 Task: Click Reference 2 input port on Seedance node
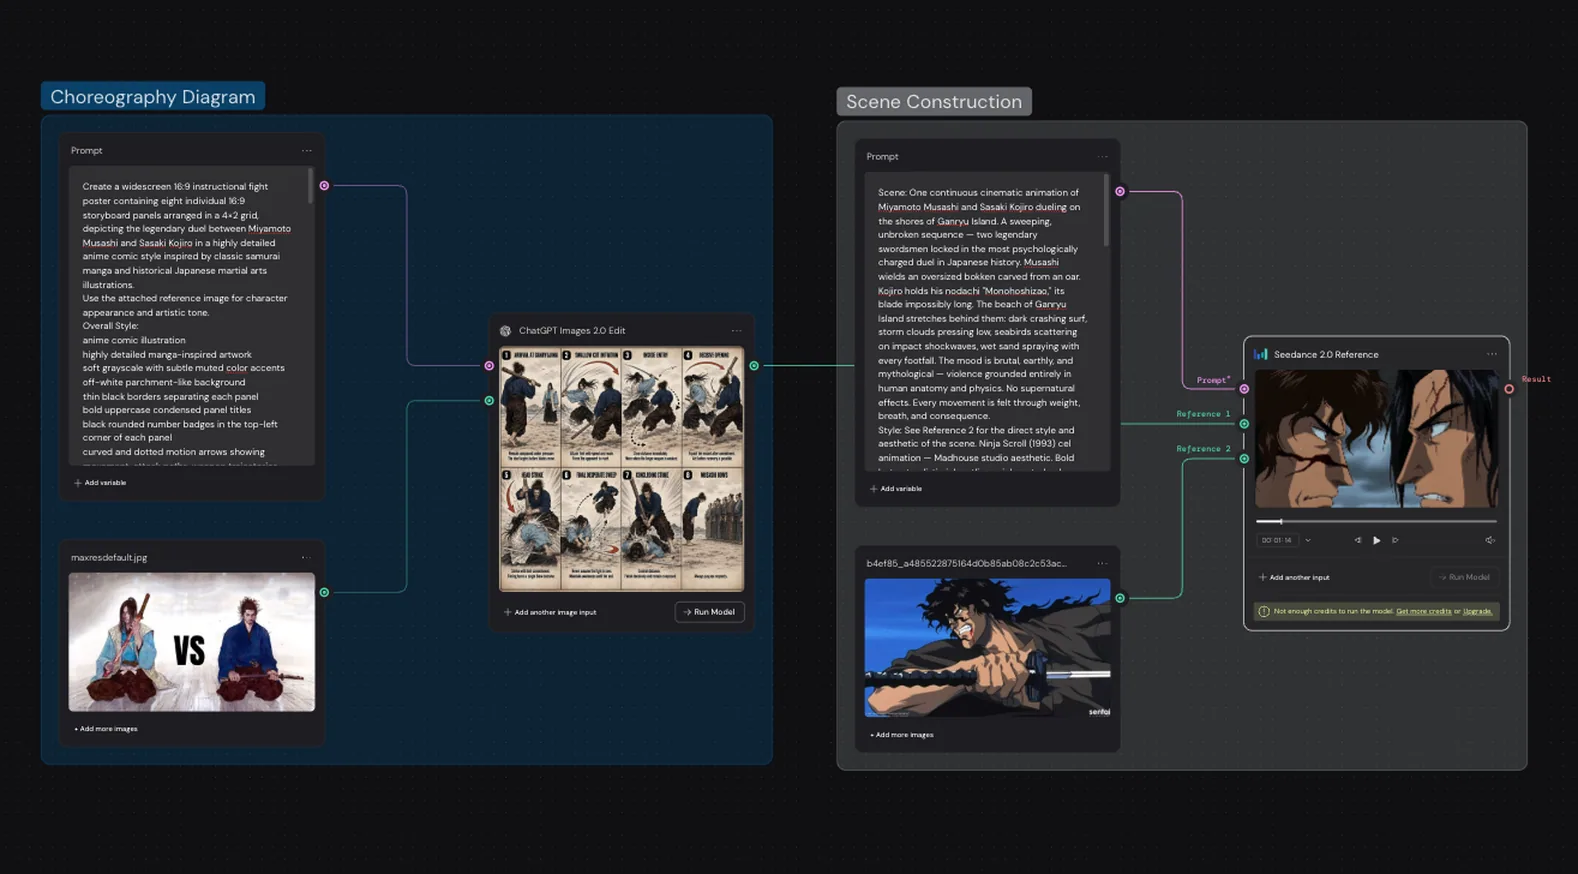(1244, 459)
